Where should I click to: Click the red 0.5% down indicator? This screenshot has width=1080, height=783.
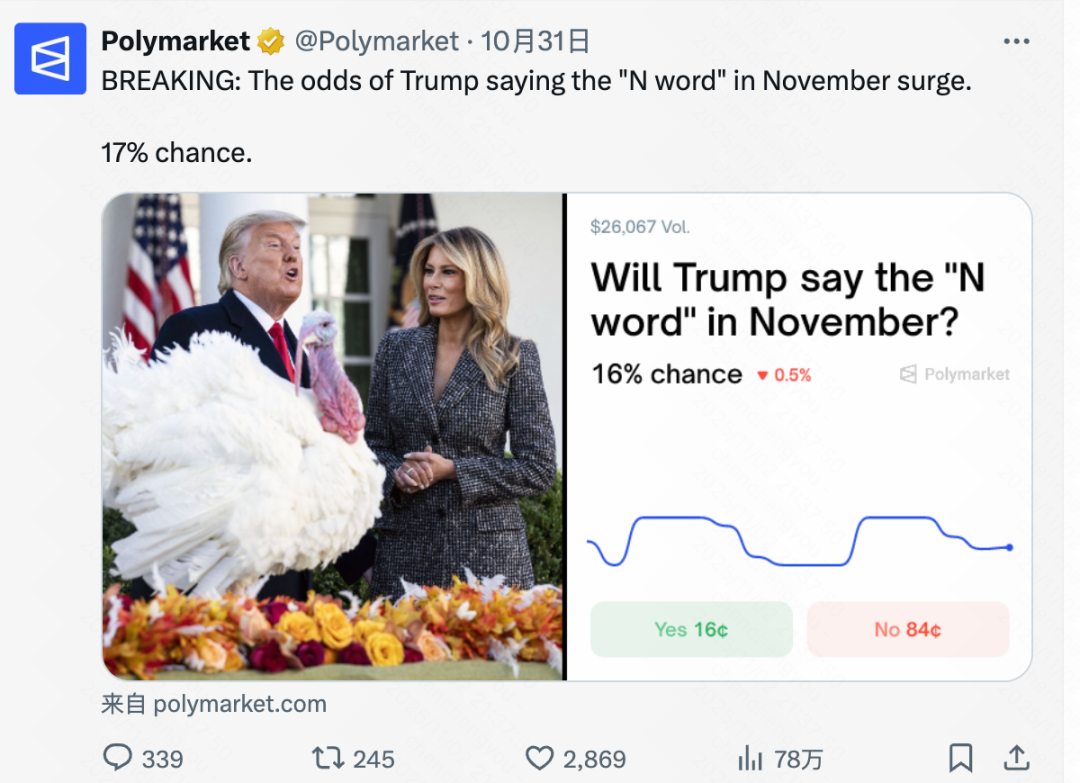784,375
